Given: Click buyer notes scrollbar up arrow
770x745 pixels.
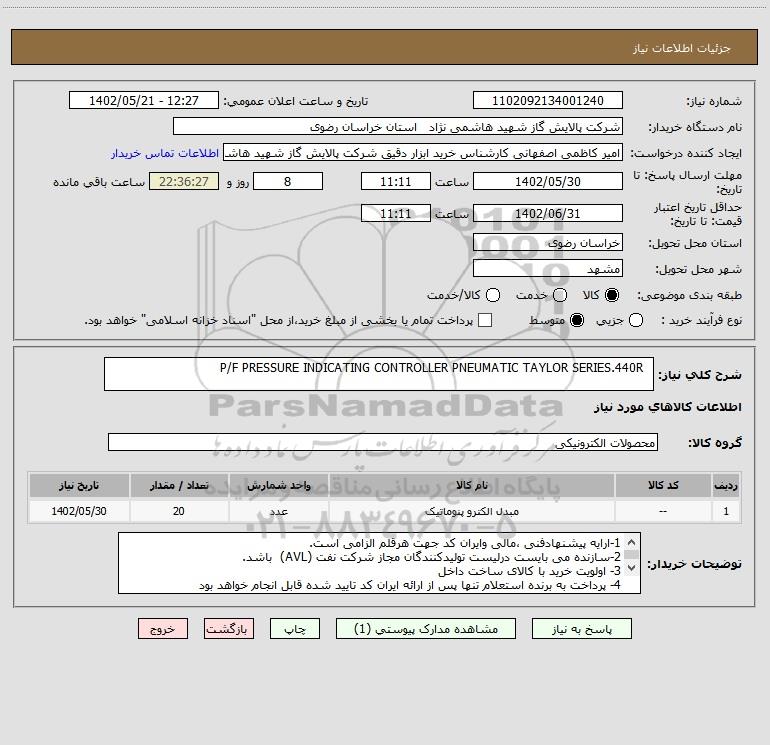Looking at the screenshot, I should pyautogui.click(x=632, y=543).
